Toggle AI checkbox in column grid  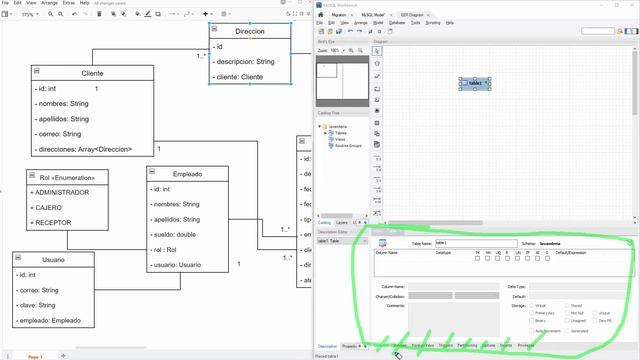(x=538, y=258)
